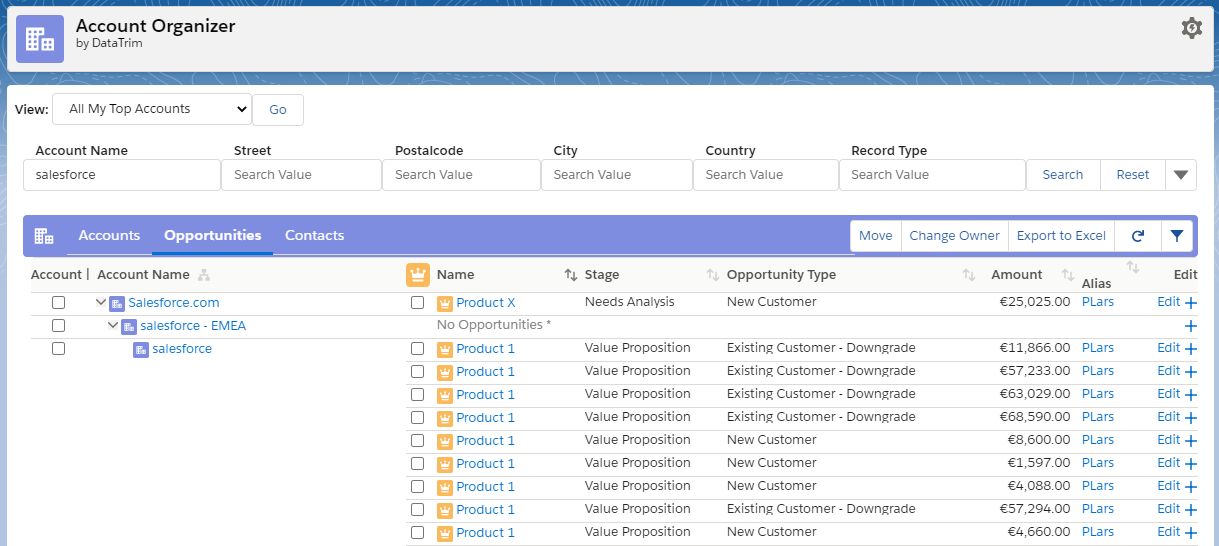
Task: Tick opportunity checkbox on €63,029.00 row
Action: click(x=418, y=394)
